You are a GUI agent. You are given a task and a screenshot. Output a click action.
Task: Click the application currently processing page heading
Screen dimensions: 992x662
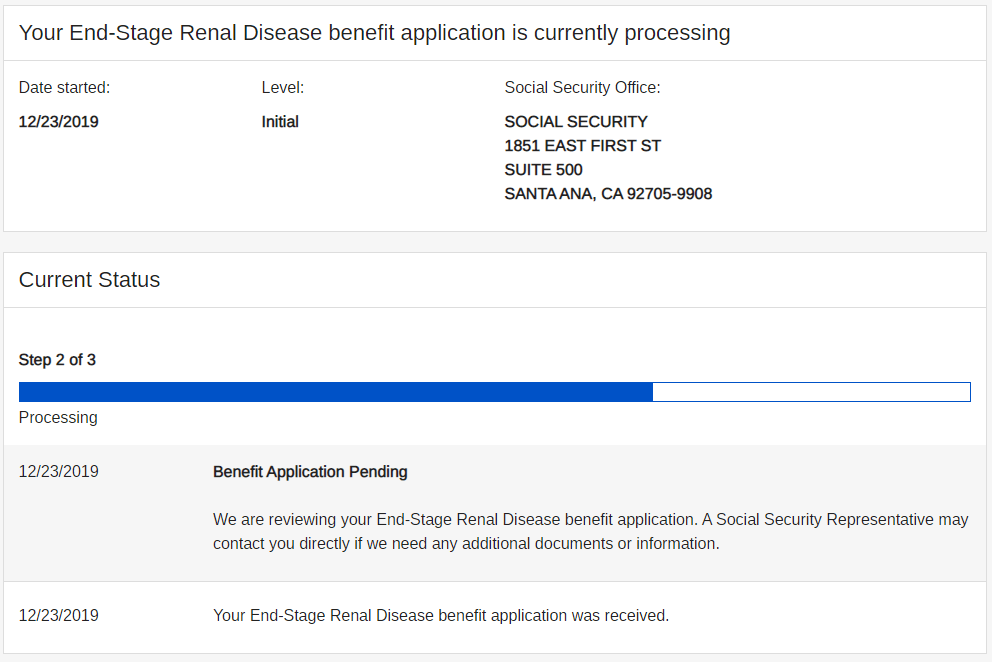point(374,33)
